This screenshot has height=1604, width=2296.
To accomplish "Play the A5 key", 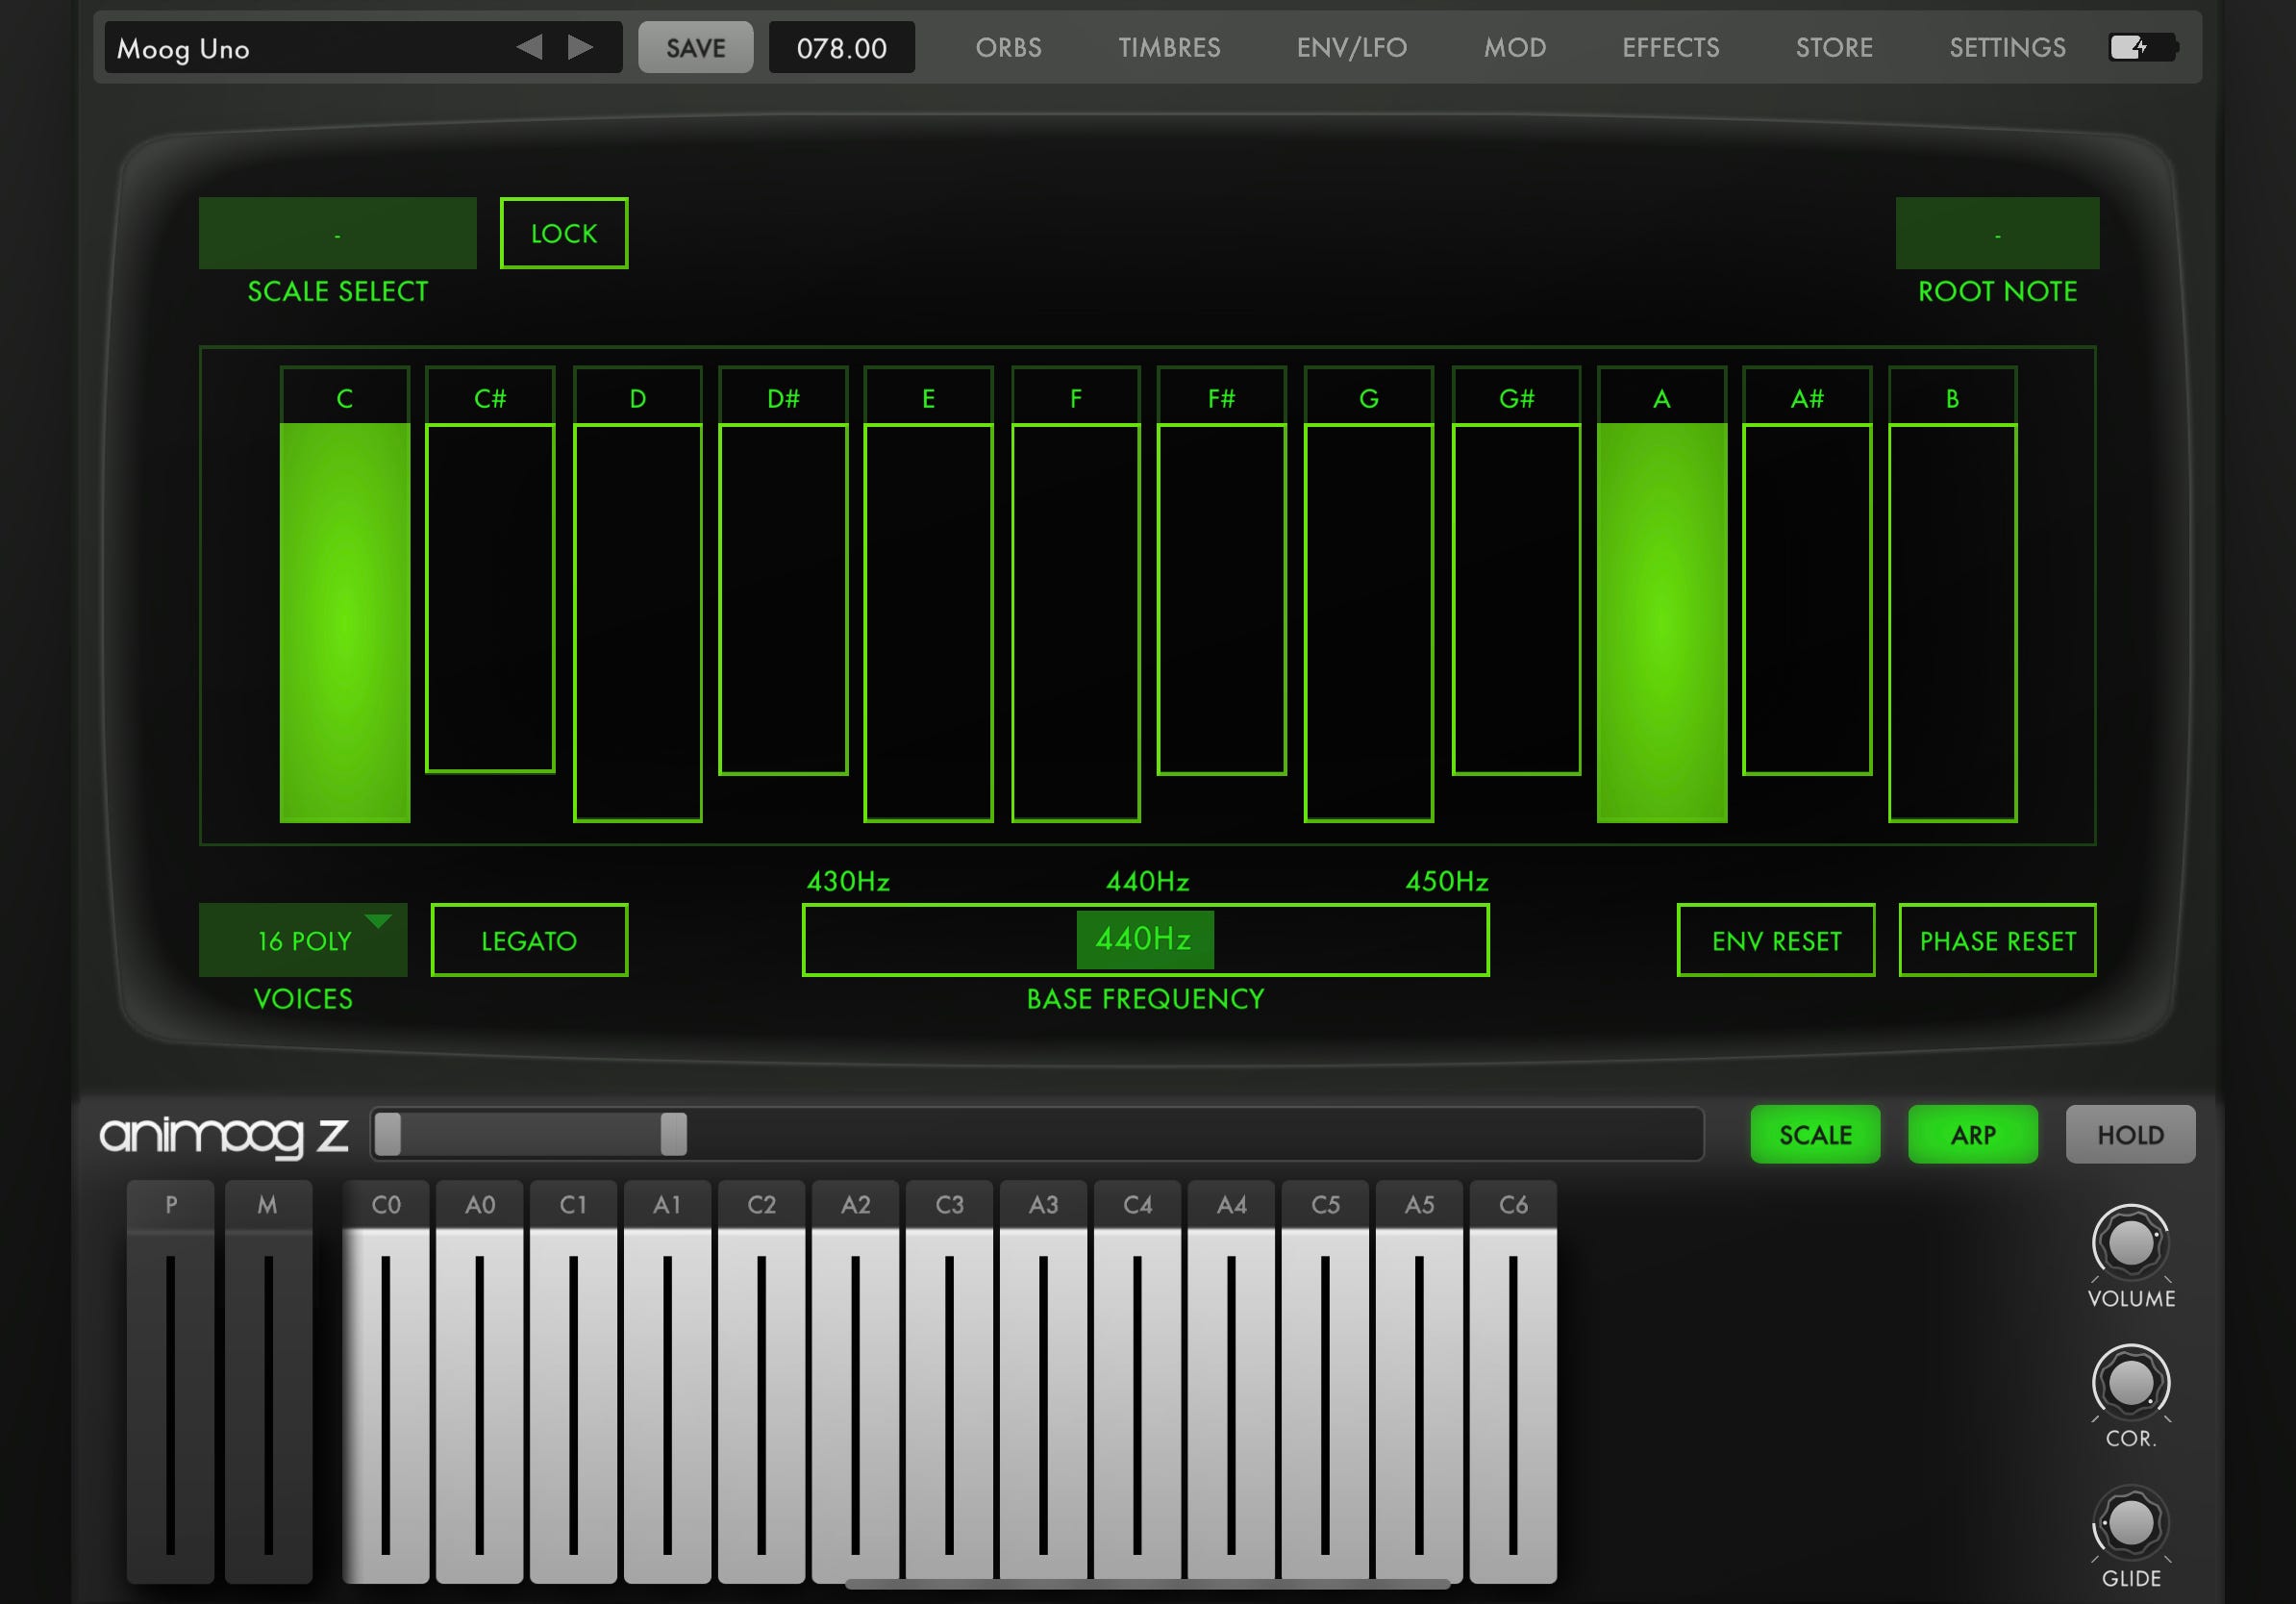I will [x=1420, y=1382].
